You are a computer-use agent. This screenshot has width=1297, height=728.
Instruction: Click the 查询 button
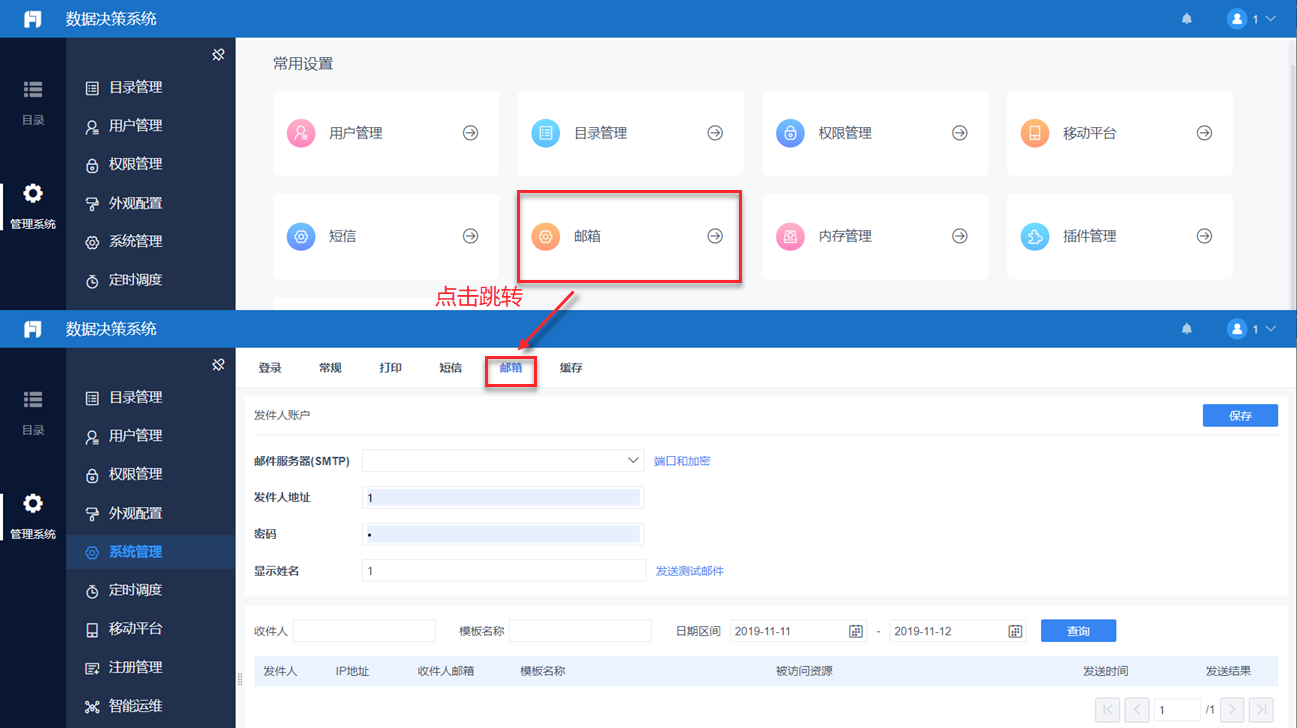[1078, 631]
